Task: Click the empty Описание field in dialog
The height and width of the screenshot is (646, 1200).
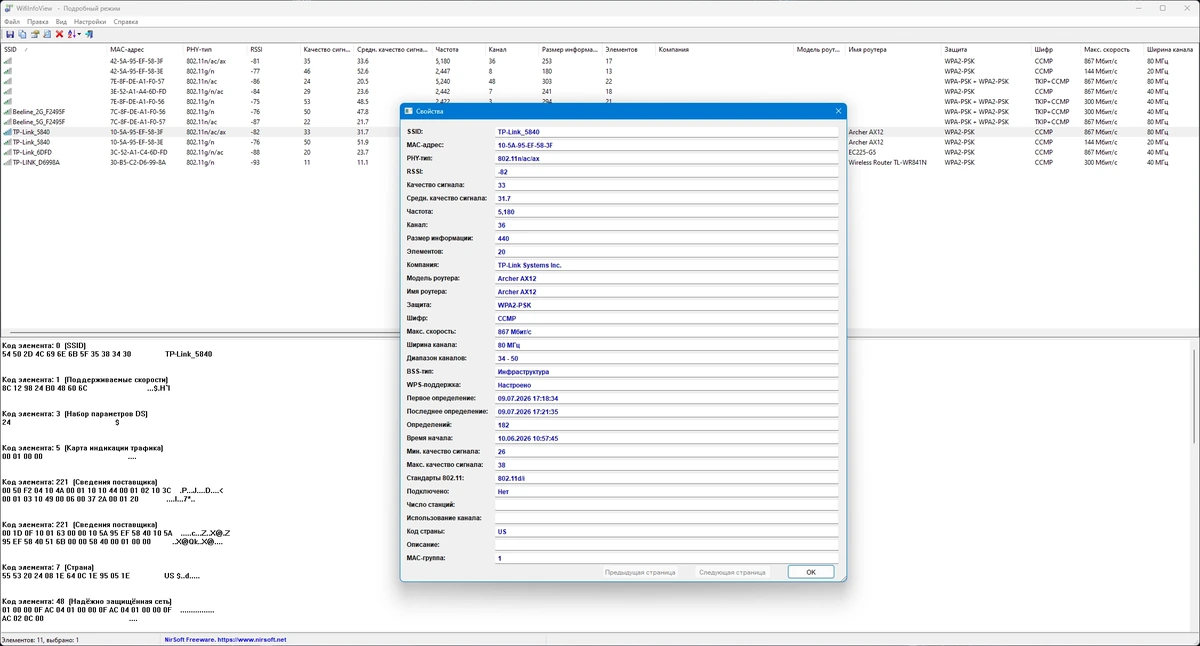Action: point(666,544)
